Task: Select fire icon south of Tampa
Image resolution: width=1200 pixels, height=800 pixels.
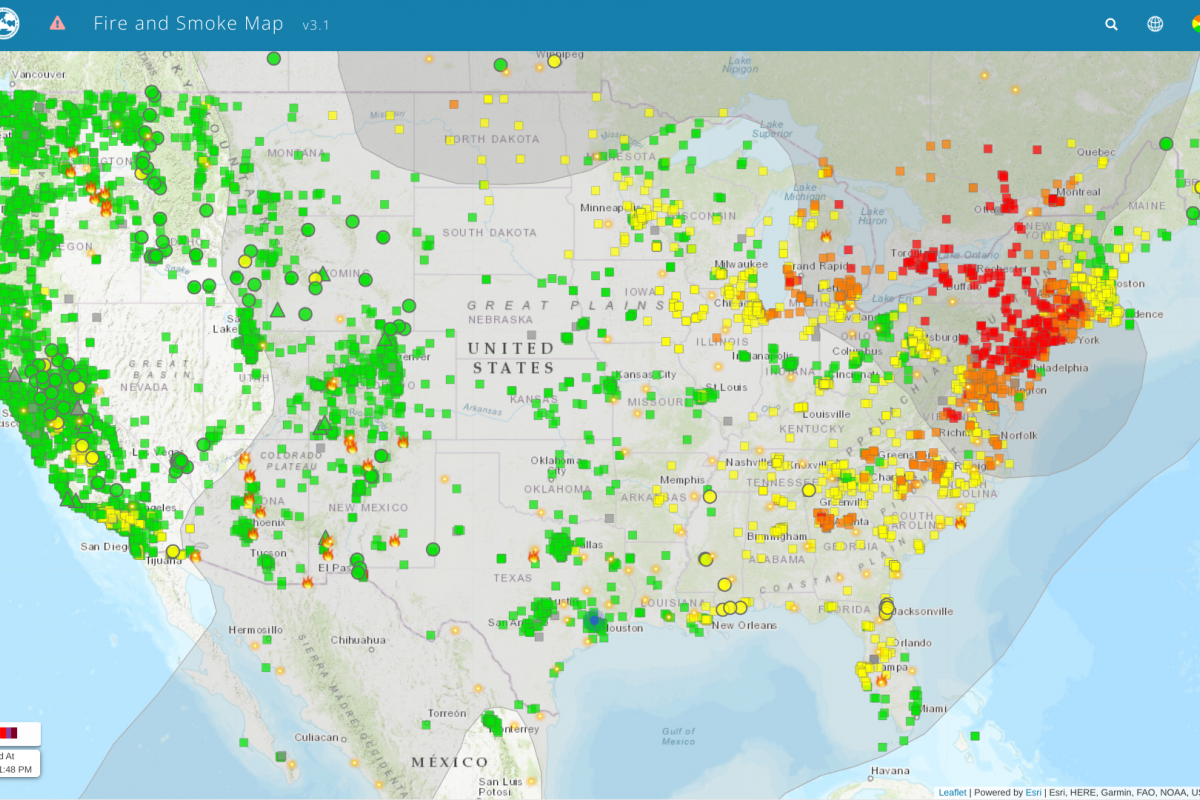Action: pos(882,679)
